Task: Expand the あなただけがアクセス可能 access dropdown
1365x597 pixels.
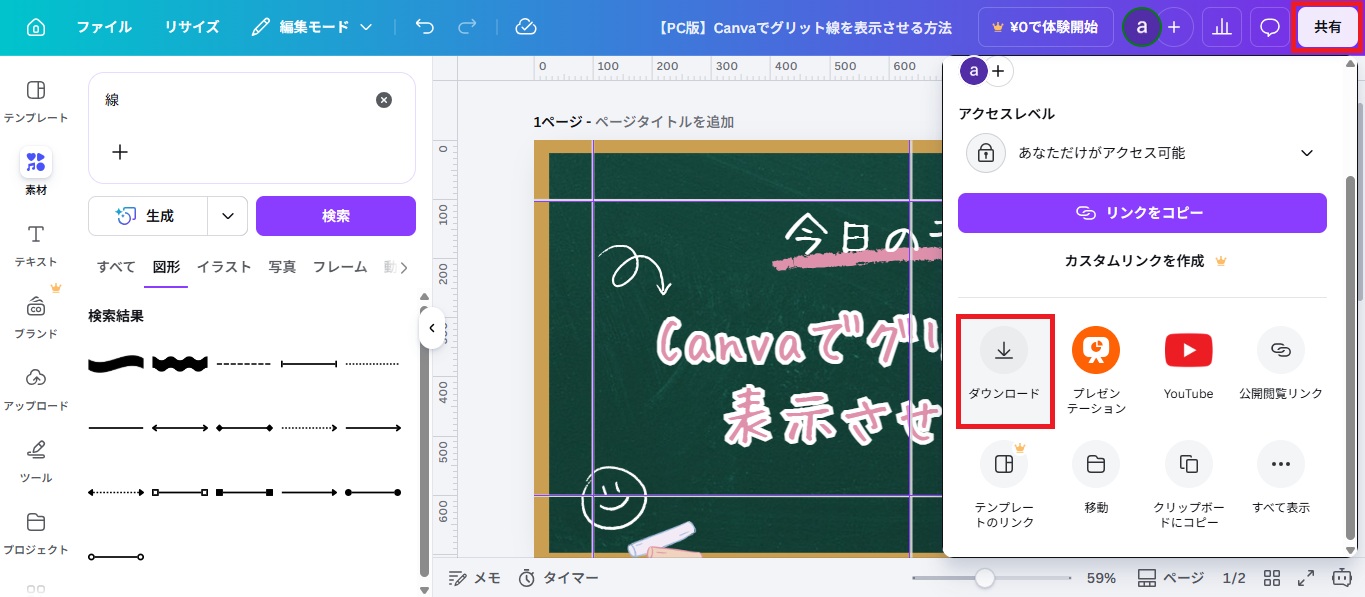Action: pyautogui.click(x=1142, y=153)
